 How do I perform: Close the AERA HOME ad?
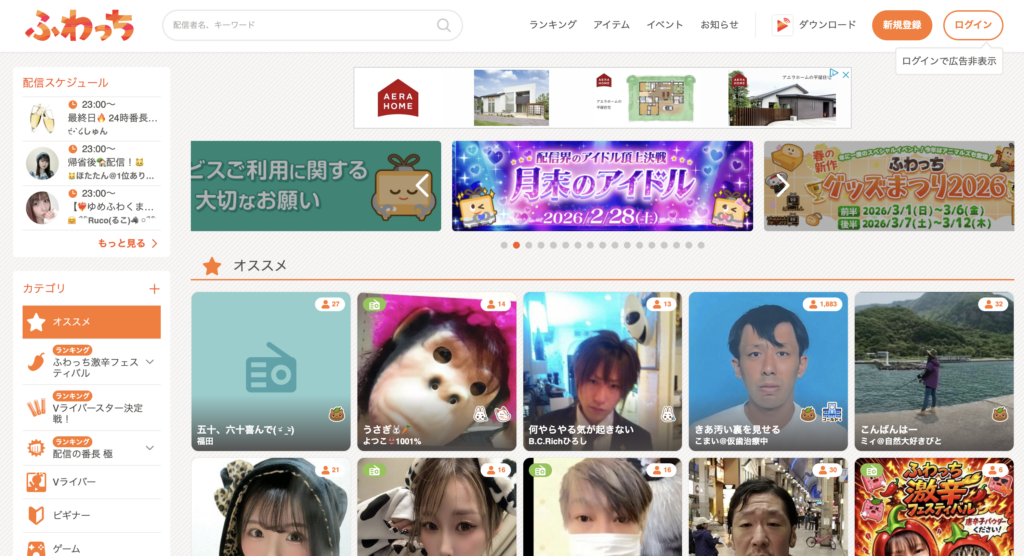(845, 75)
